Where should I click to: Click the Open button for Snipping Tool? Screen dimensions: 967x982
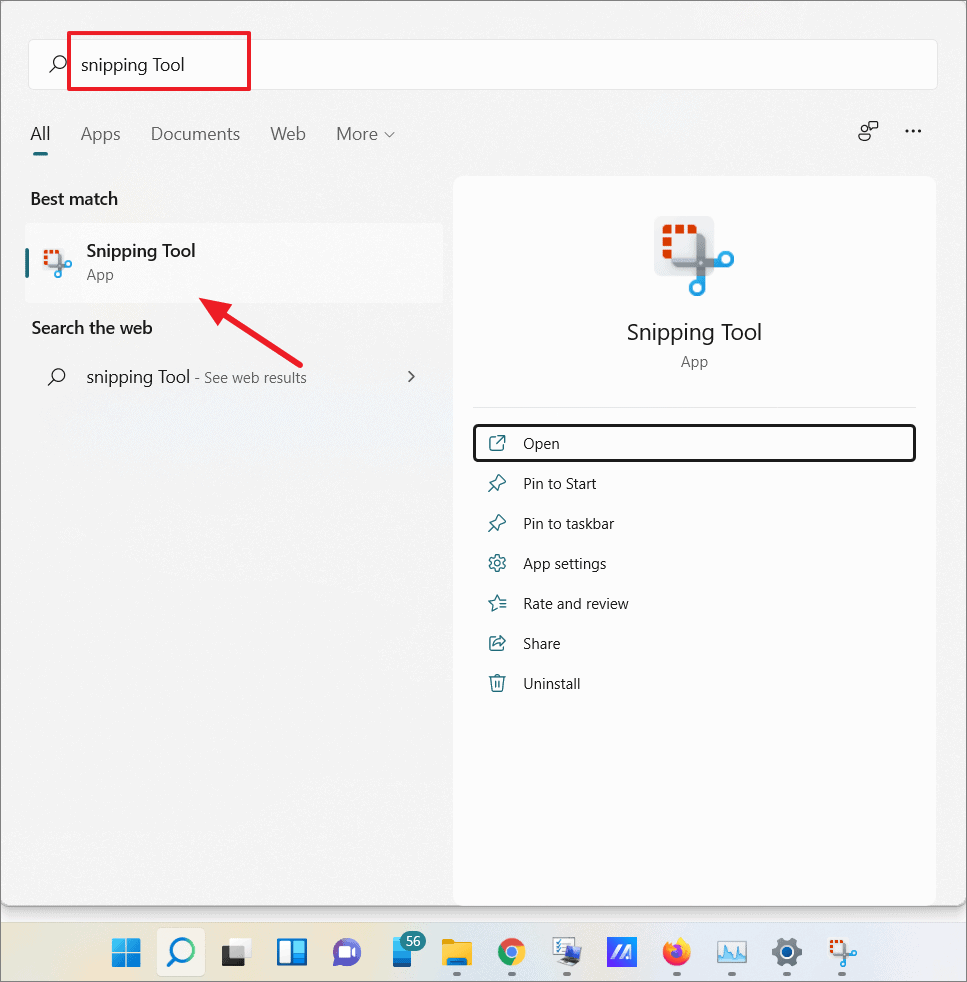tap(694, 443)
